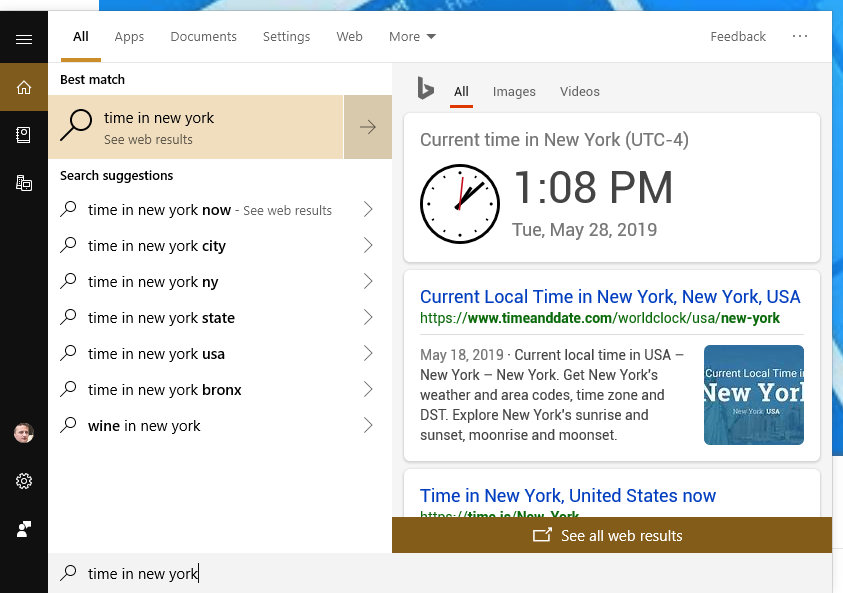Select the Home icon in the sidebar
This screenshot has height=593, width=843.
click(x=24, y=87)
